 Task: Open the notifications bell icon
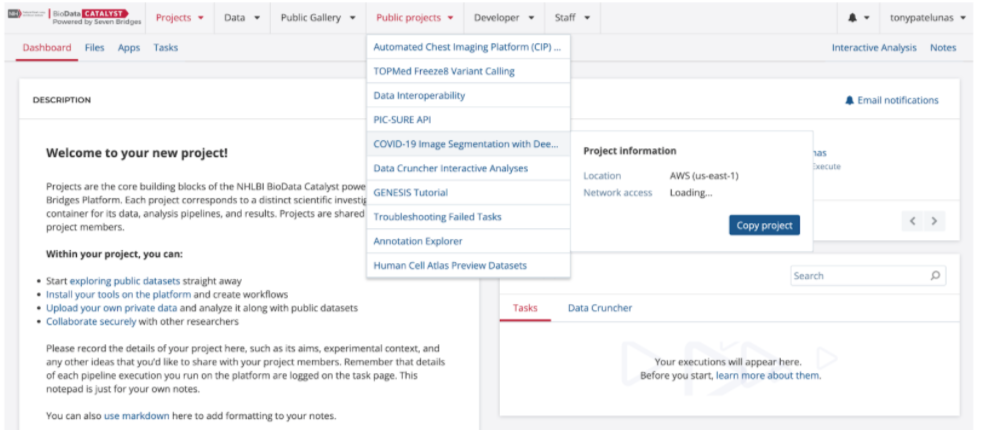852,18
